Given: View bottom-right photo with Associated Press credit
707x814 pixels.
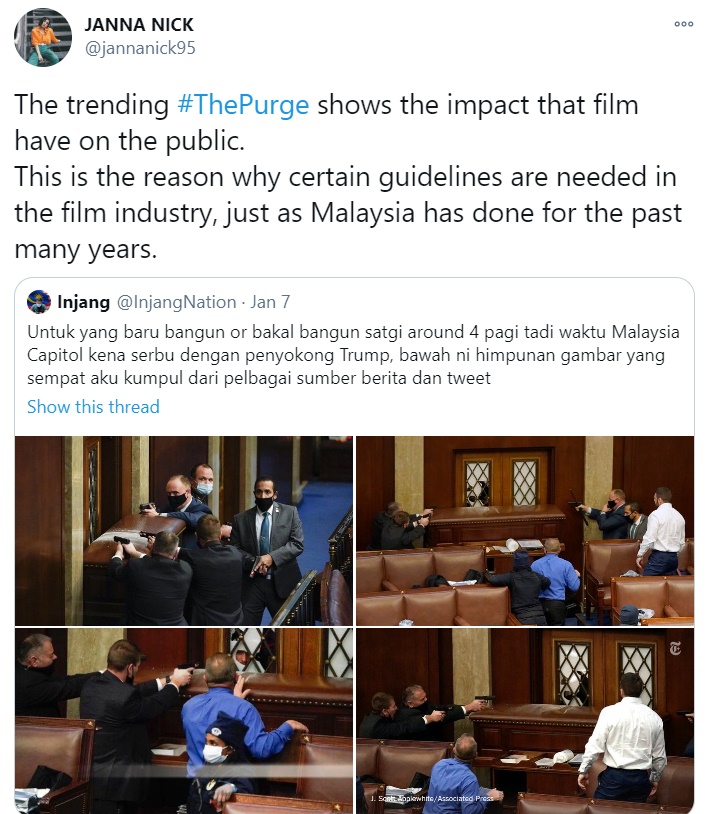Looking at the screenshot, I should click(x=525, y=721).
